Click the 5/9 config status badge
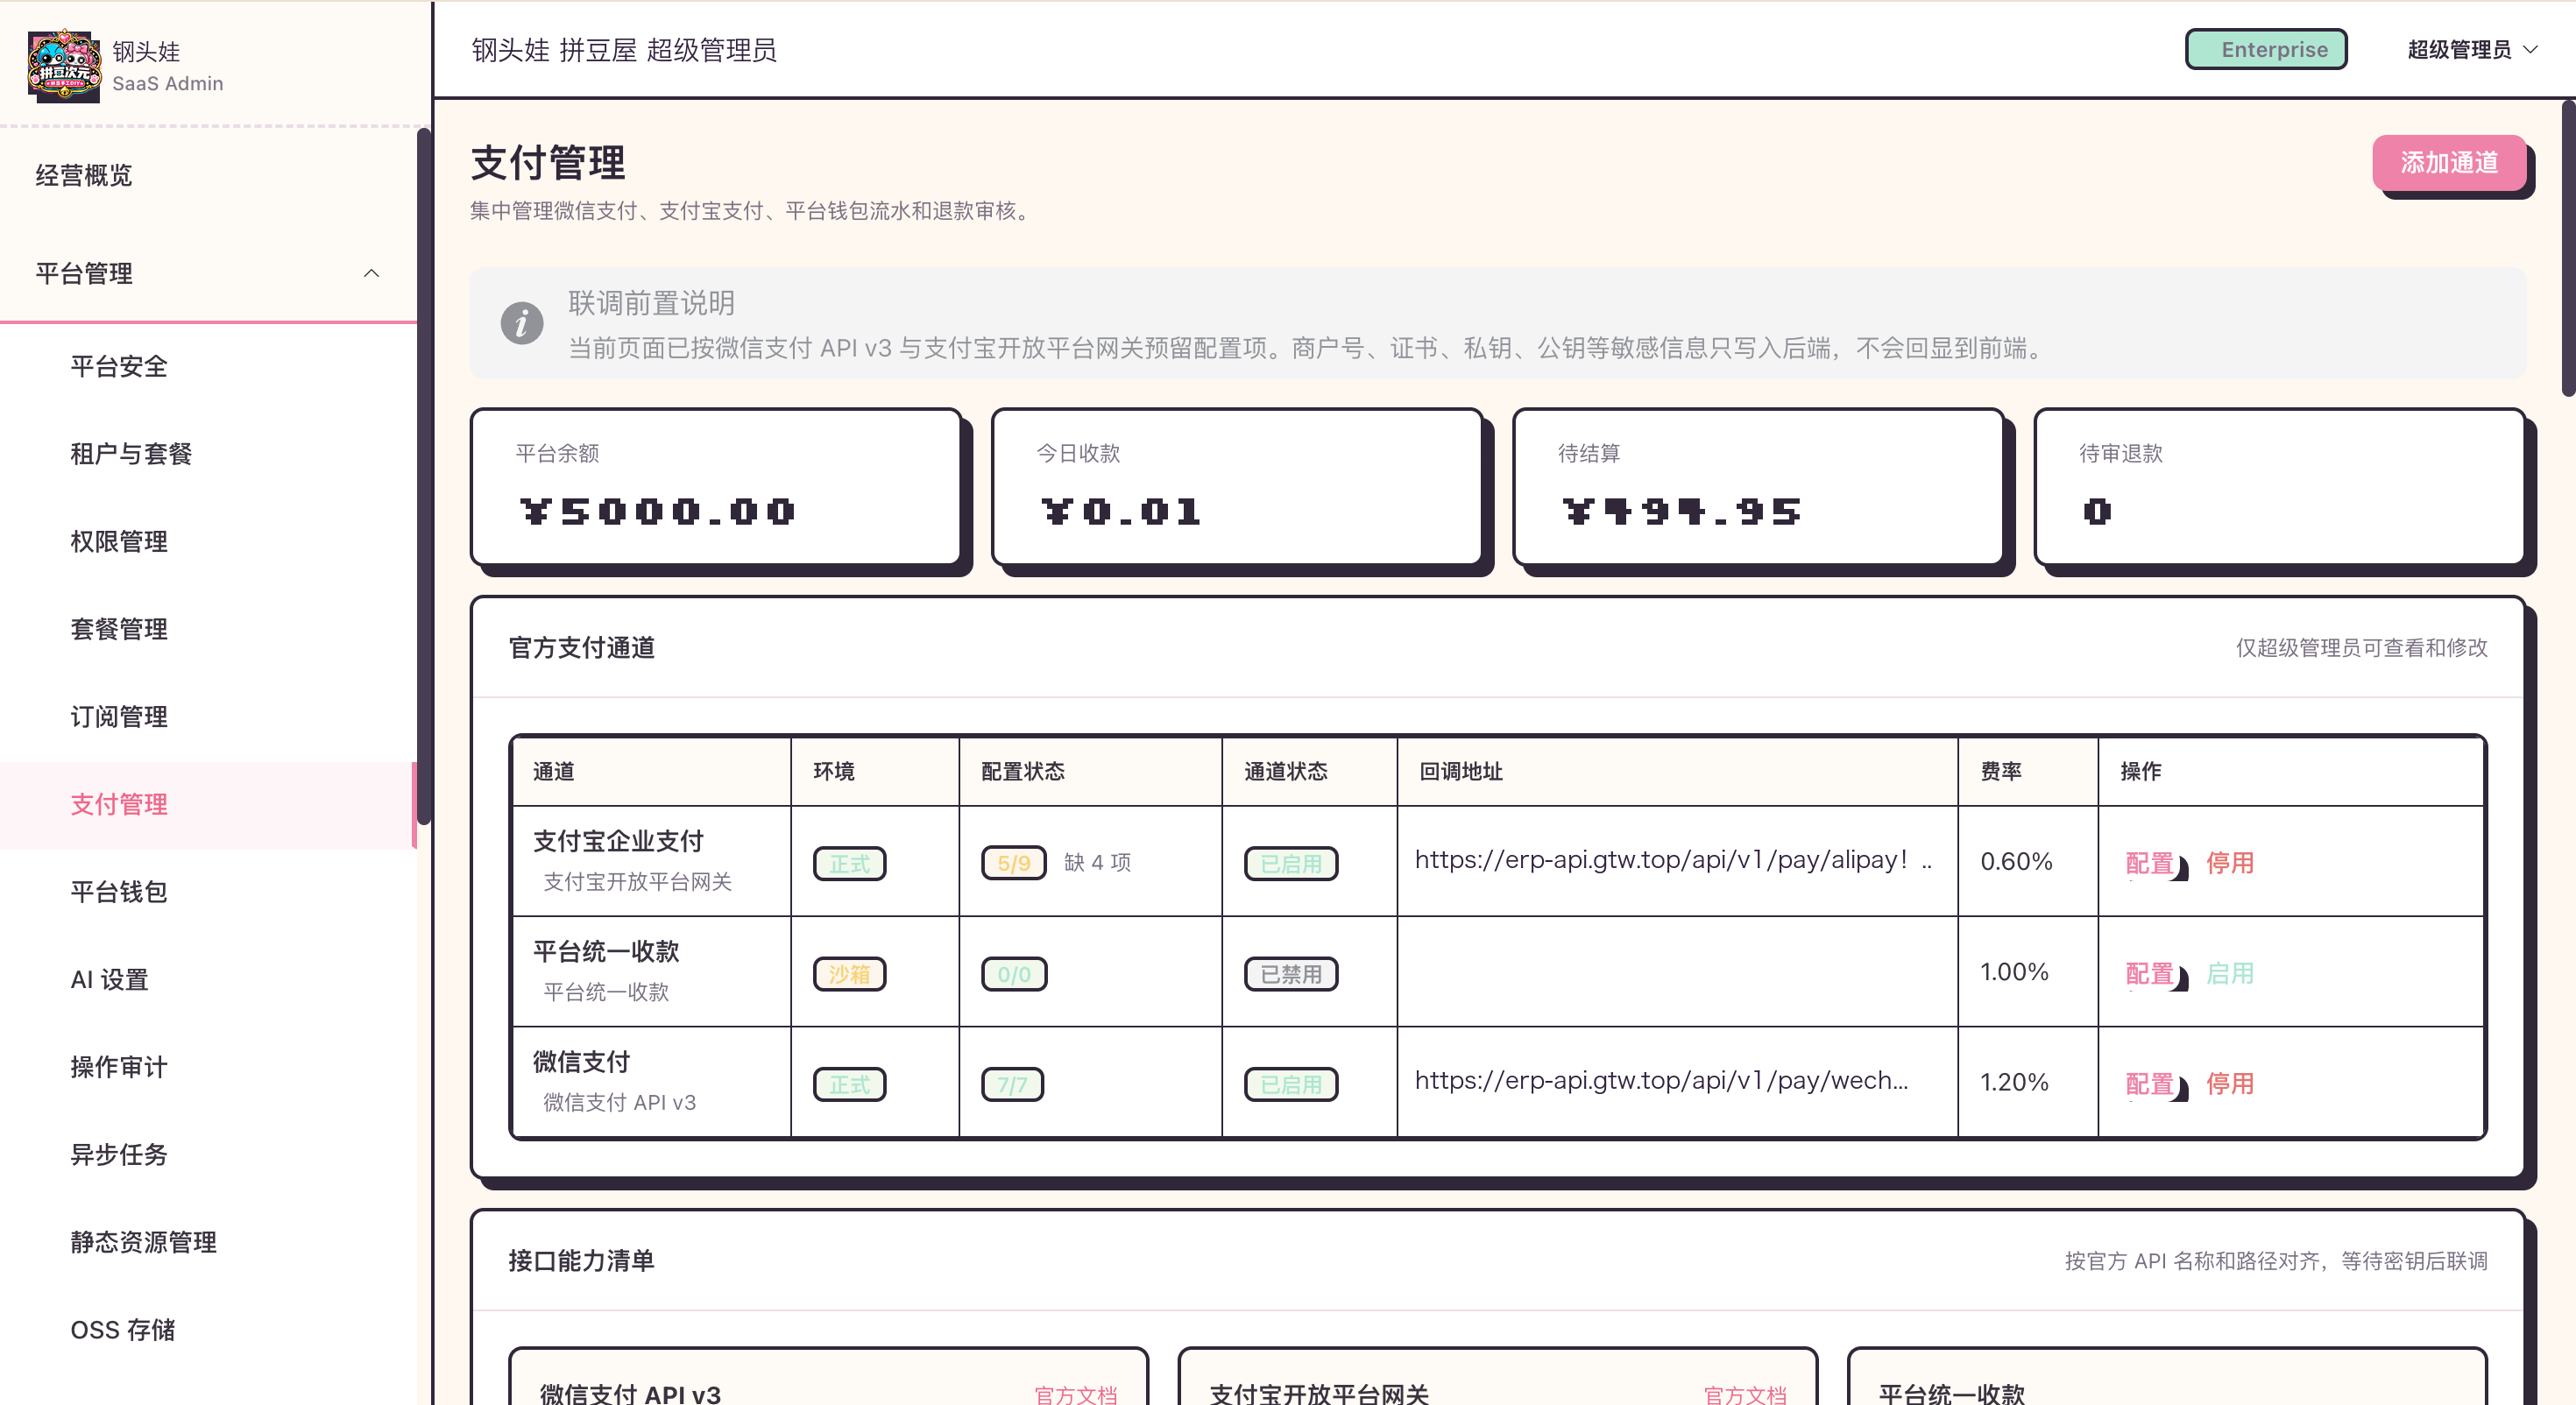Screen dimensions: 2576x1405 point(1013,863)
